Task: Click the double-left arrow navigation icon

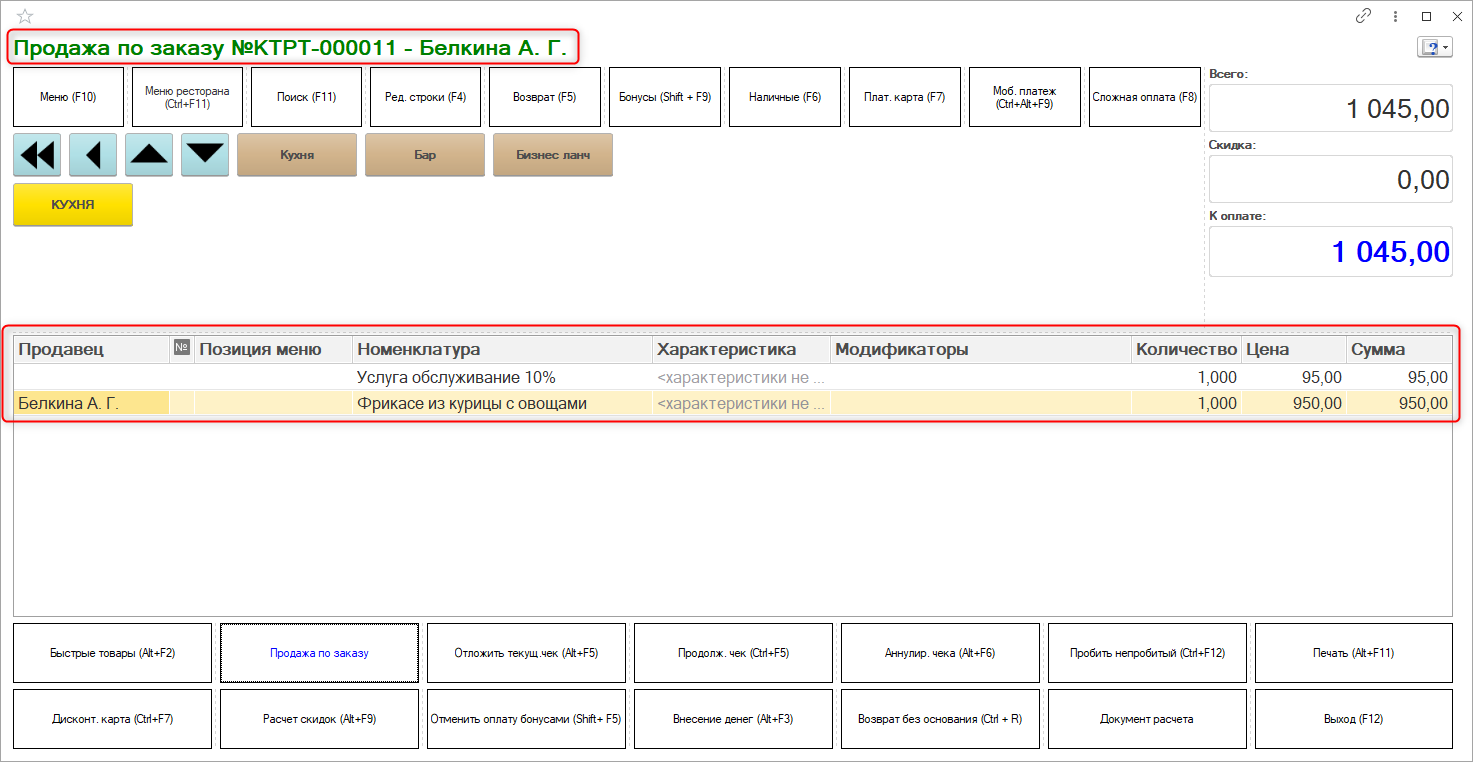Action: tap(37, 155)
